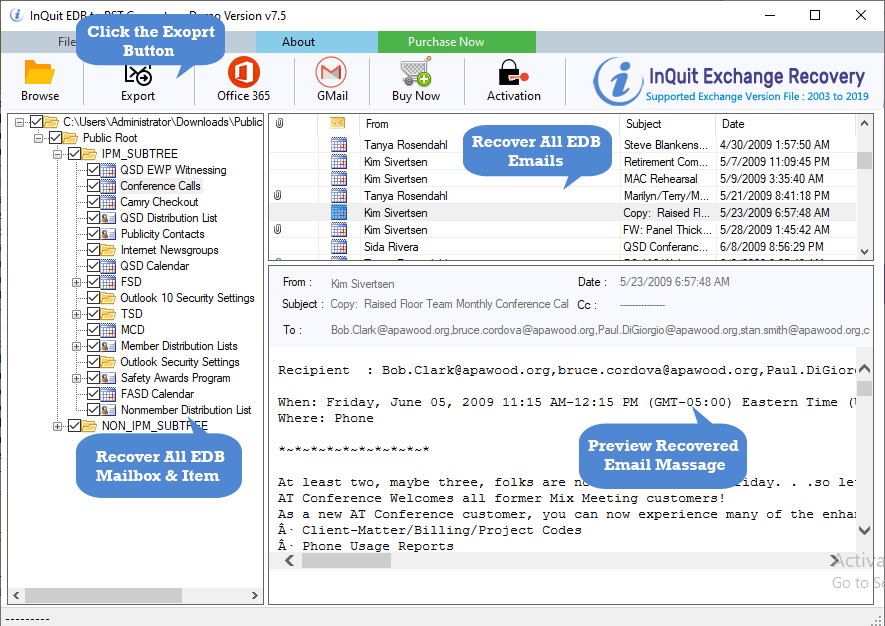Viewport: 885px width, 626px height.
Task: Sort emails by Subject column header
Action: point(643,124)
